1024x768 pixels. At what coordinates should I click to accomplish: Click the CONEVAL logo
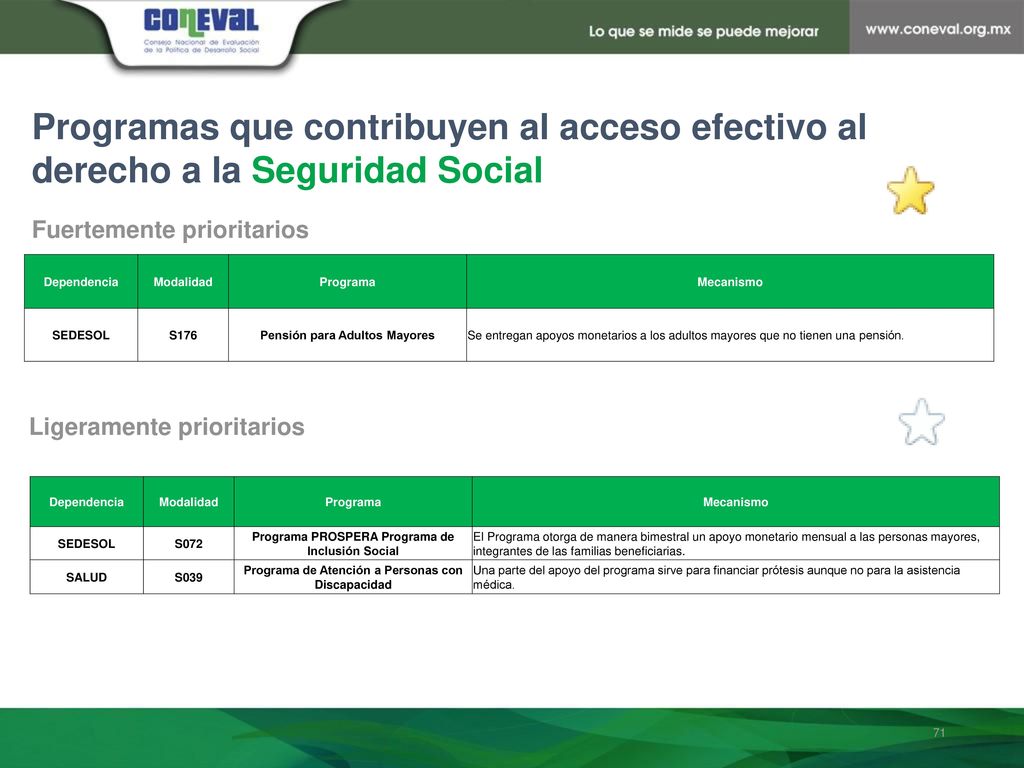point(201,31)
